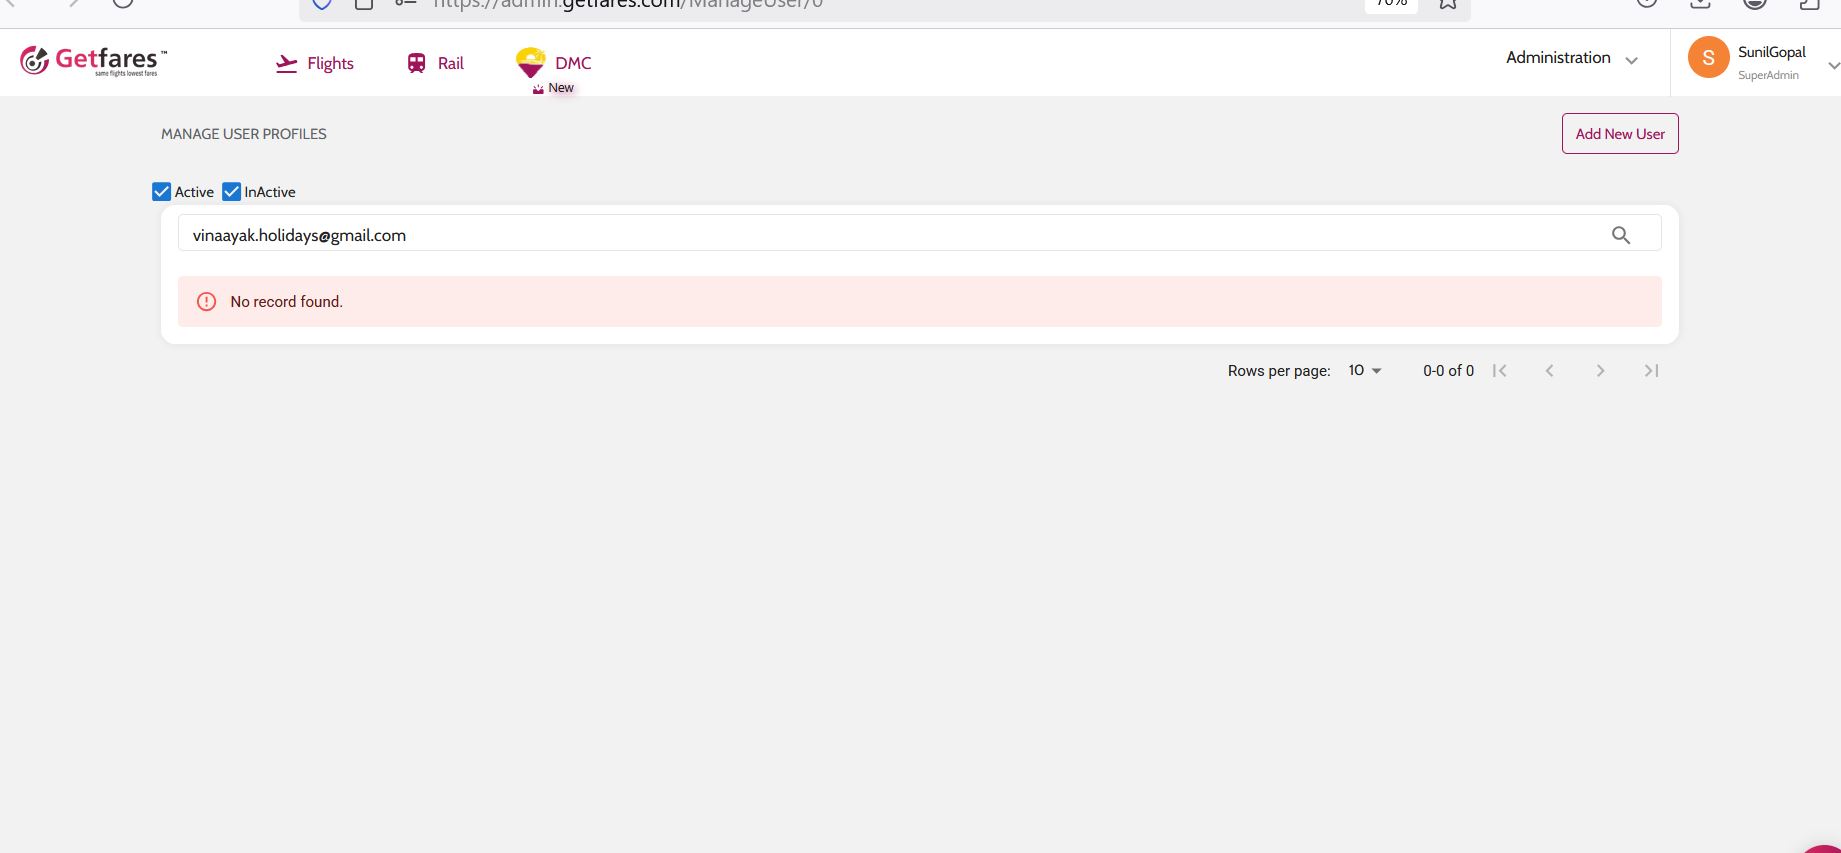Go to the previous page arrow

click(1549, 371)
